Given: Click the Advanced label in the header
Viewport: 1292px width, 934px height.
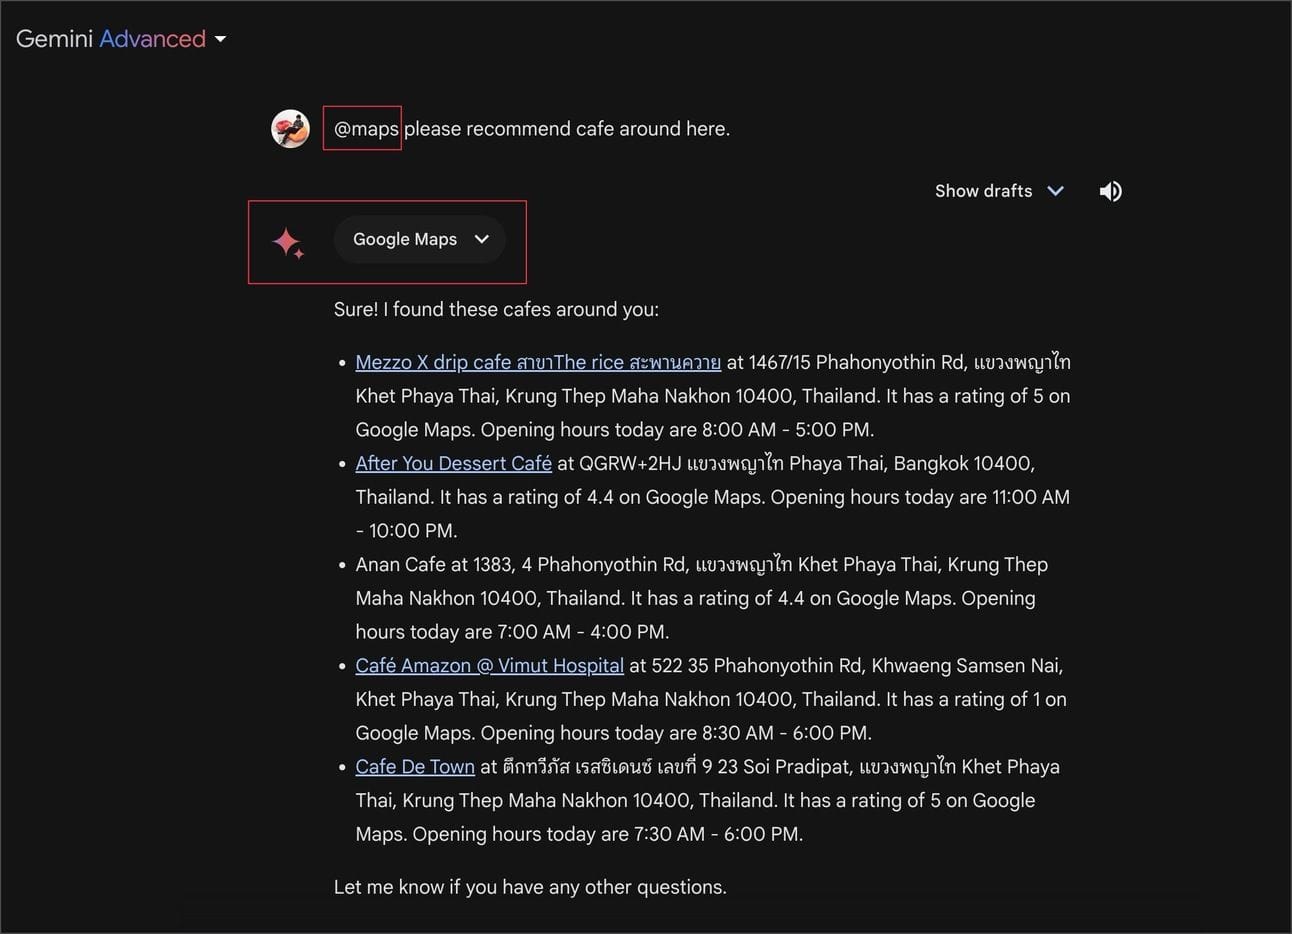Looking at the screenshot, I should pos(152,39).
